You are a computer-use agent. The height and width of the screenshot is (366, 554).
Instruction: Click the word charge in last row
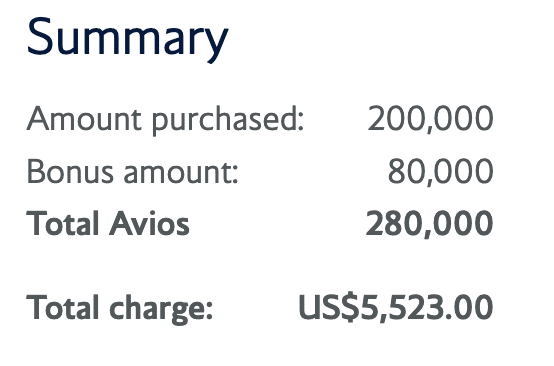tap(161, 309)
